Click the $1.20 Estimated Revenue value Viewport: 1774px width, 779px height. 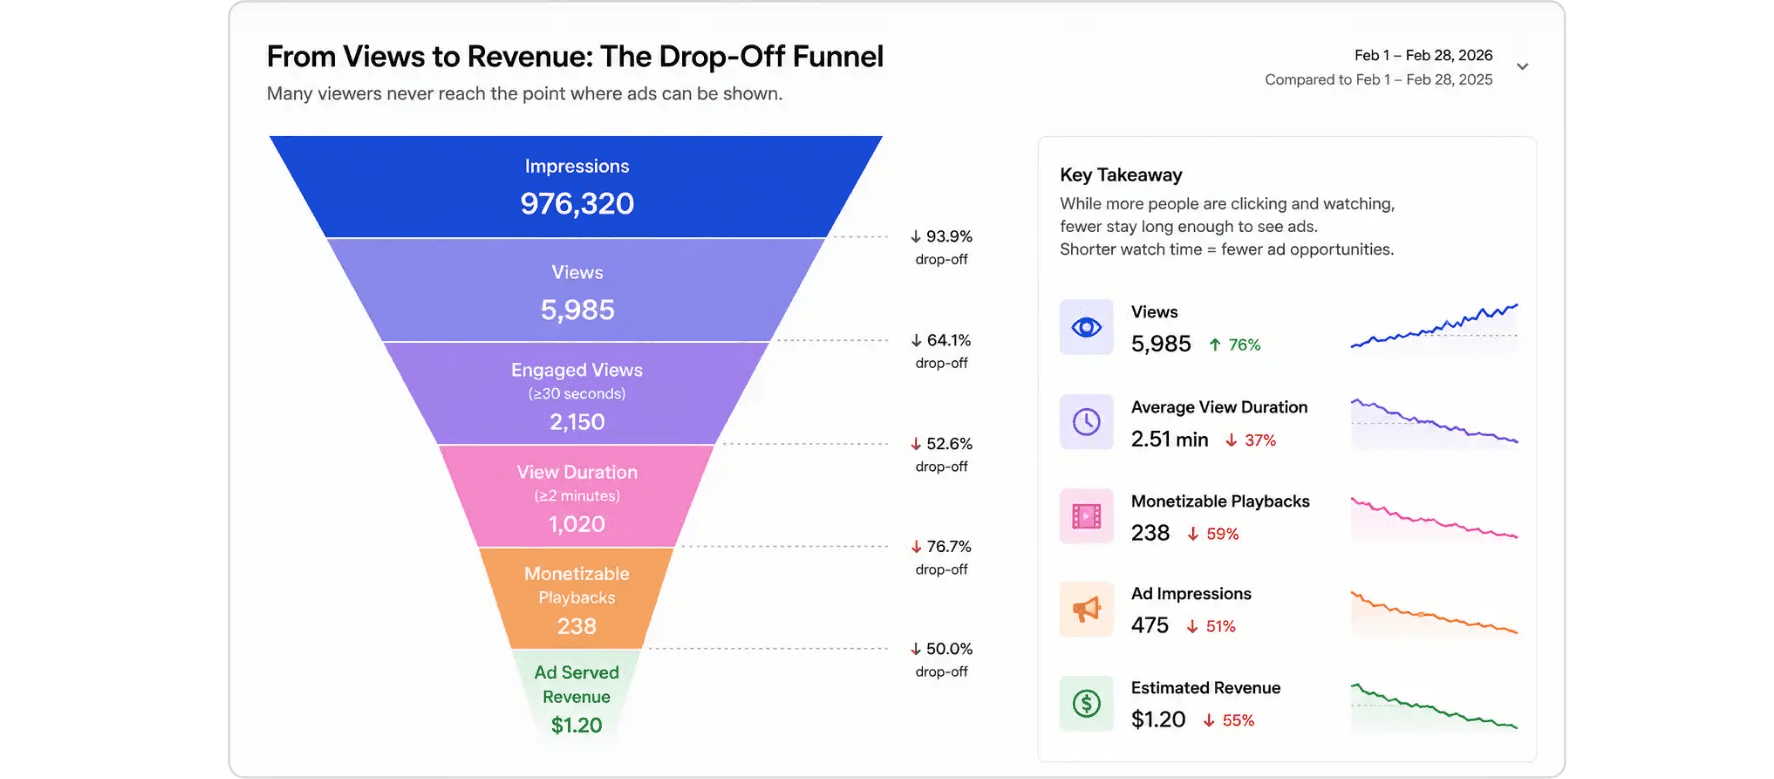[x=1158, y=719]
